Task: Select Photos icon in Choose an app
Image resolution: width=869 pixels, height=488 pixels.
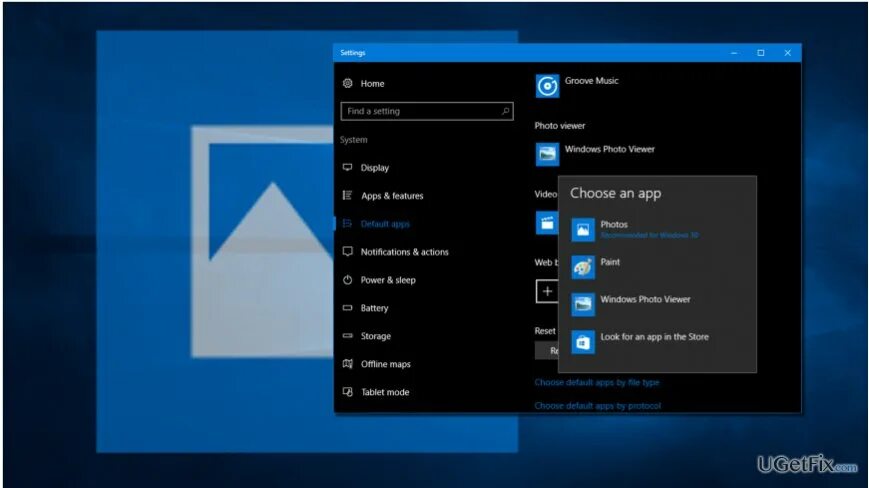Action: click(583, 230)
